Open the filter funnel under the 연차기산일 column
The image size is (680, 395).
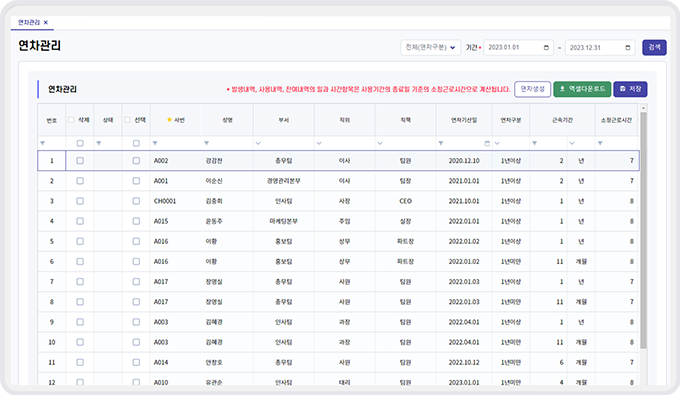(x=441, y=143)
